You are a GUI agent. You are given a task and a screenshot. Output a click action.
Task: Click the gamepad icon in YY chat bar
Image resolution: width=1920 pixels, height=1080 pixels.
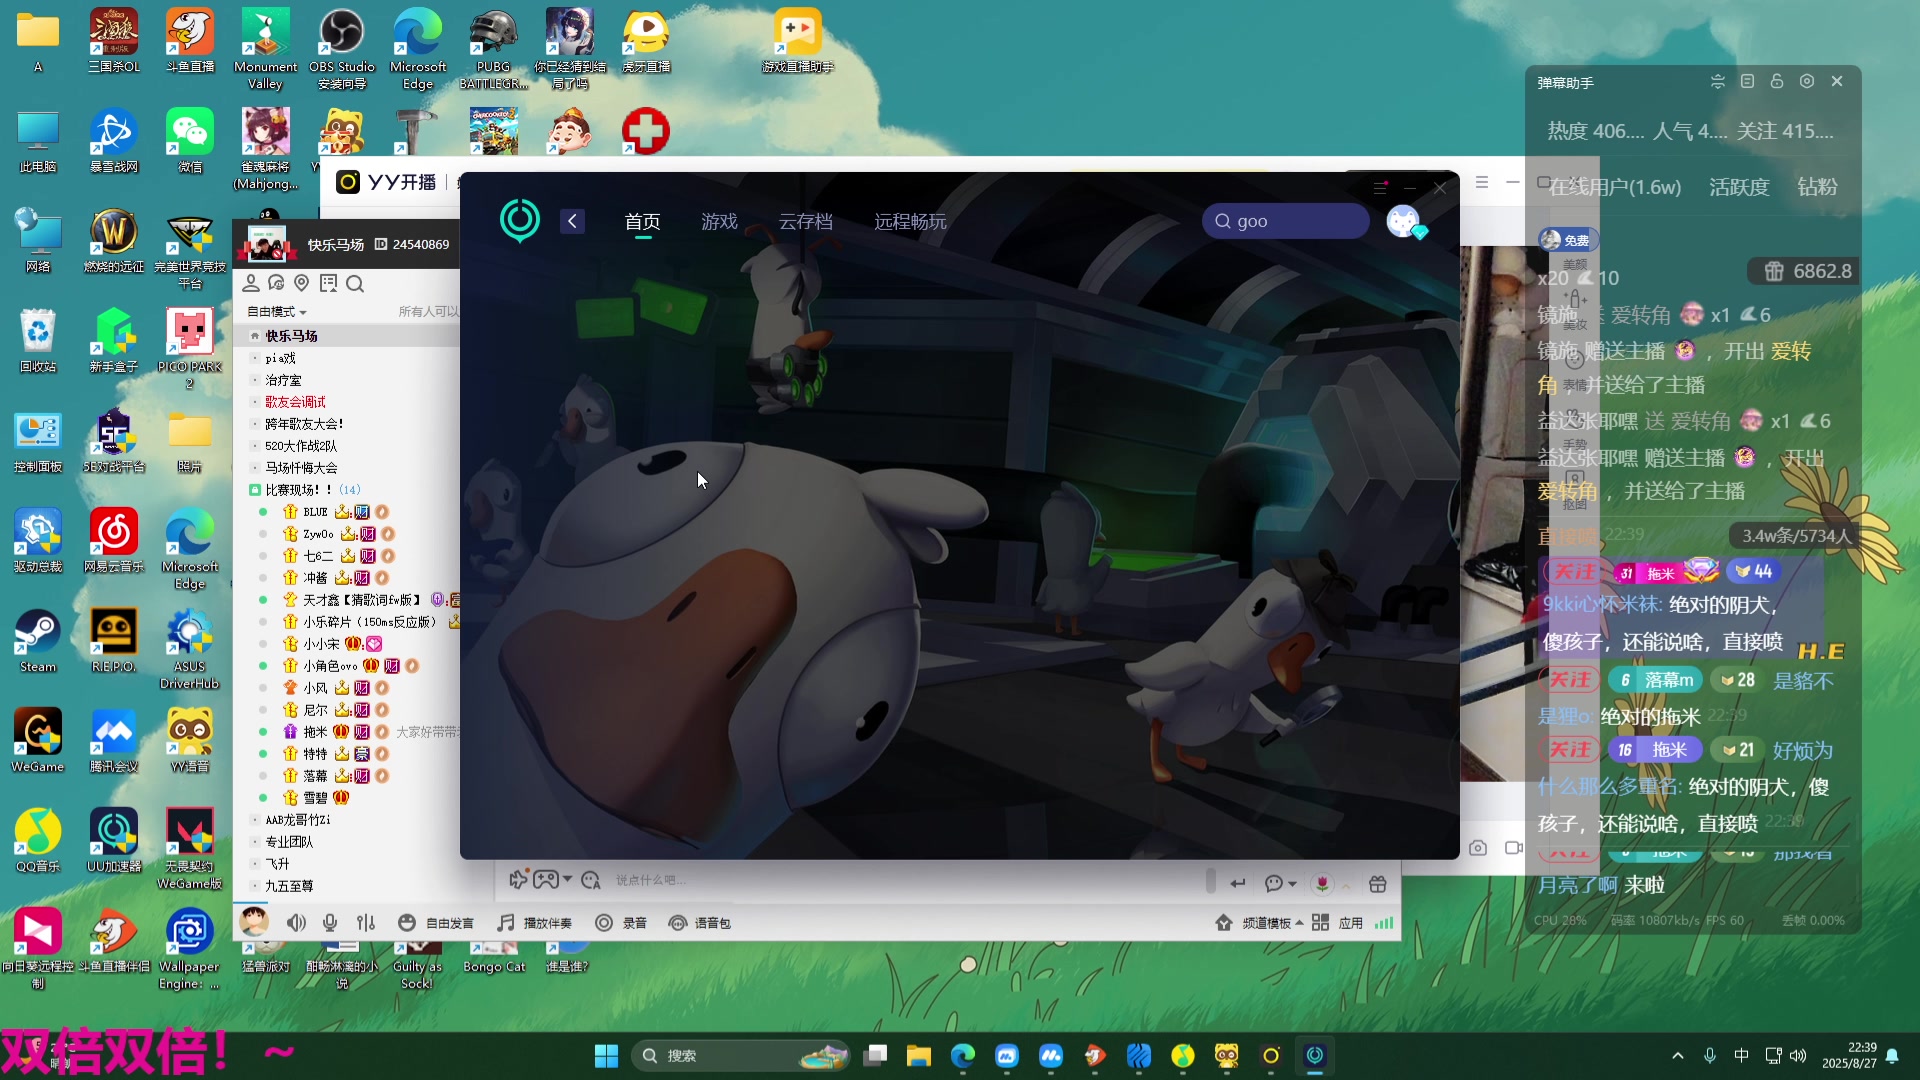pos(546,880)
